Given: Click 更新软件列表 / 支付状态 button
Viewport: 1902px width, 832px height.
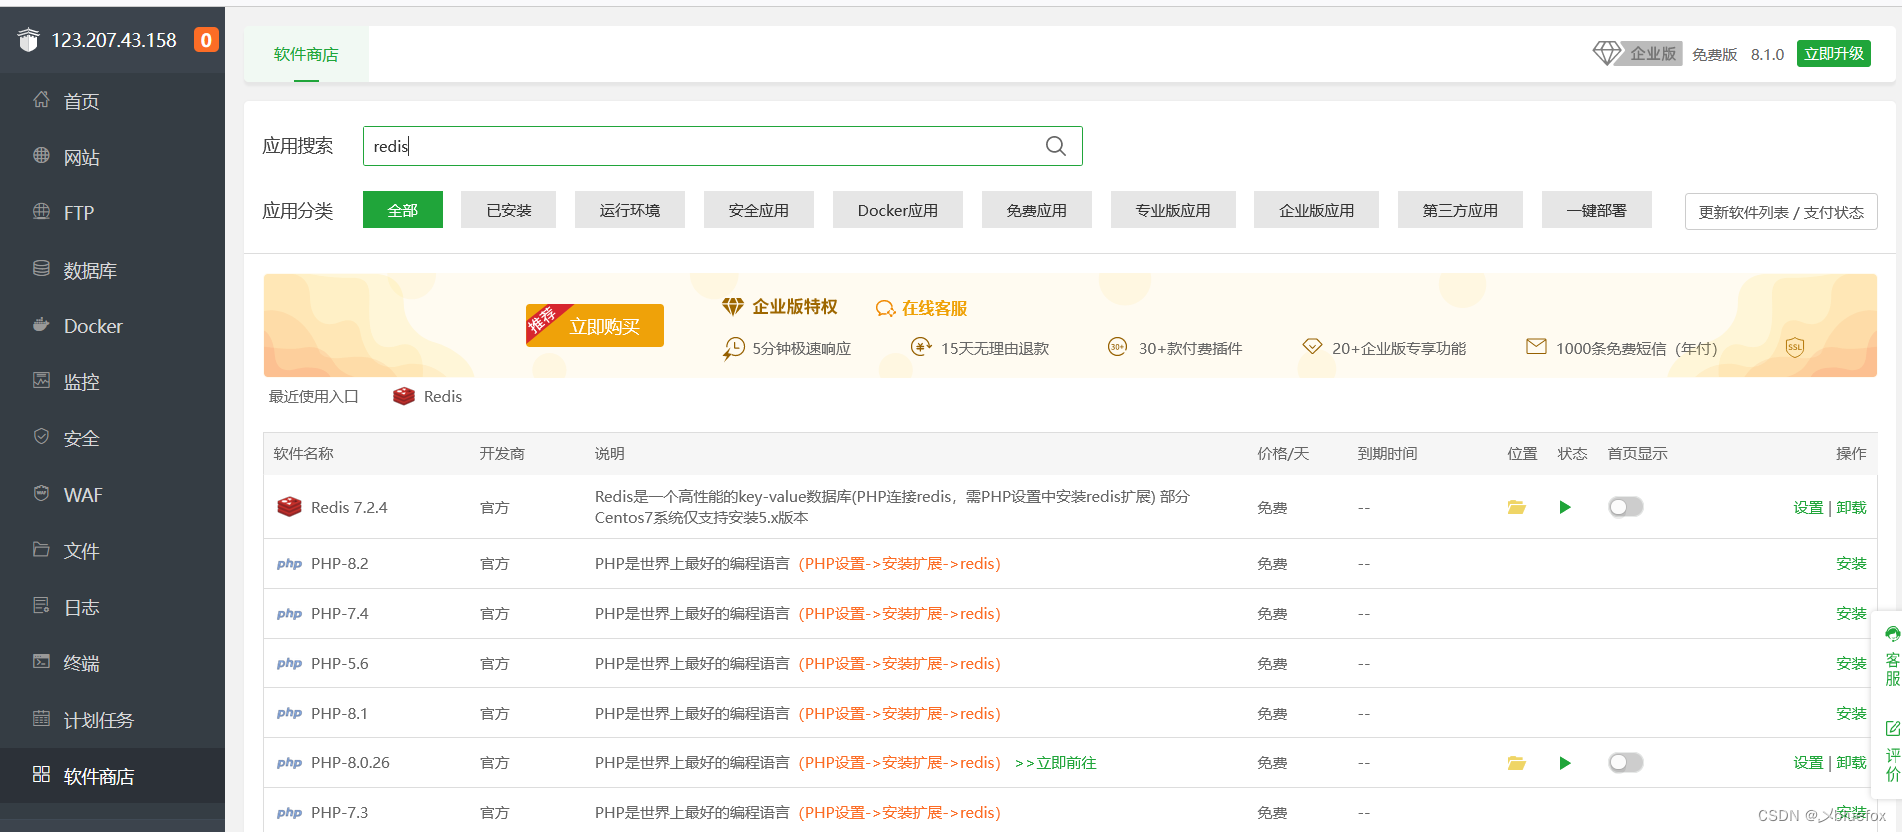Looking at the screenshot, I should 1781,212.
